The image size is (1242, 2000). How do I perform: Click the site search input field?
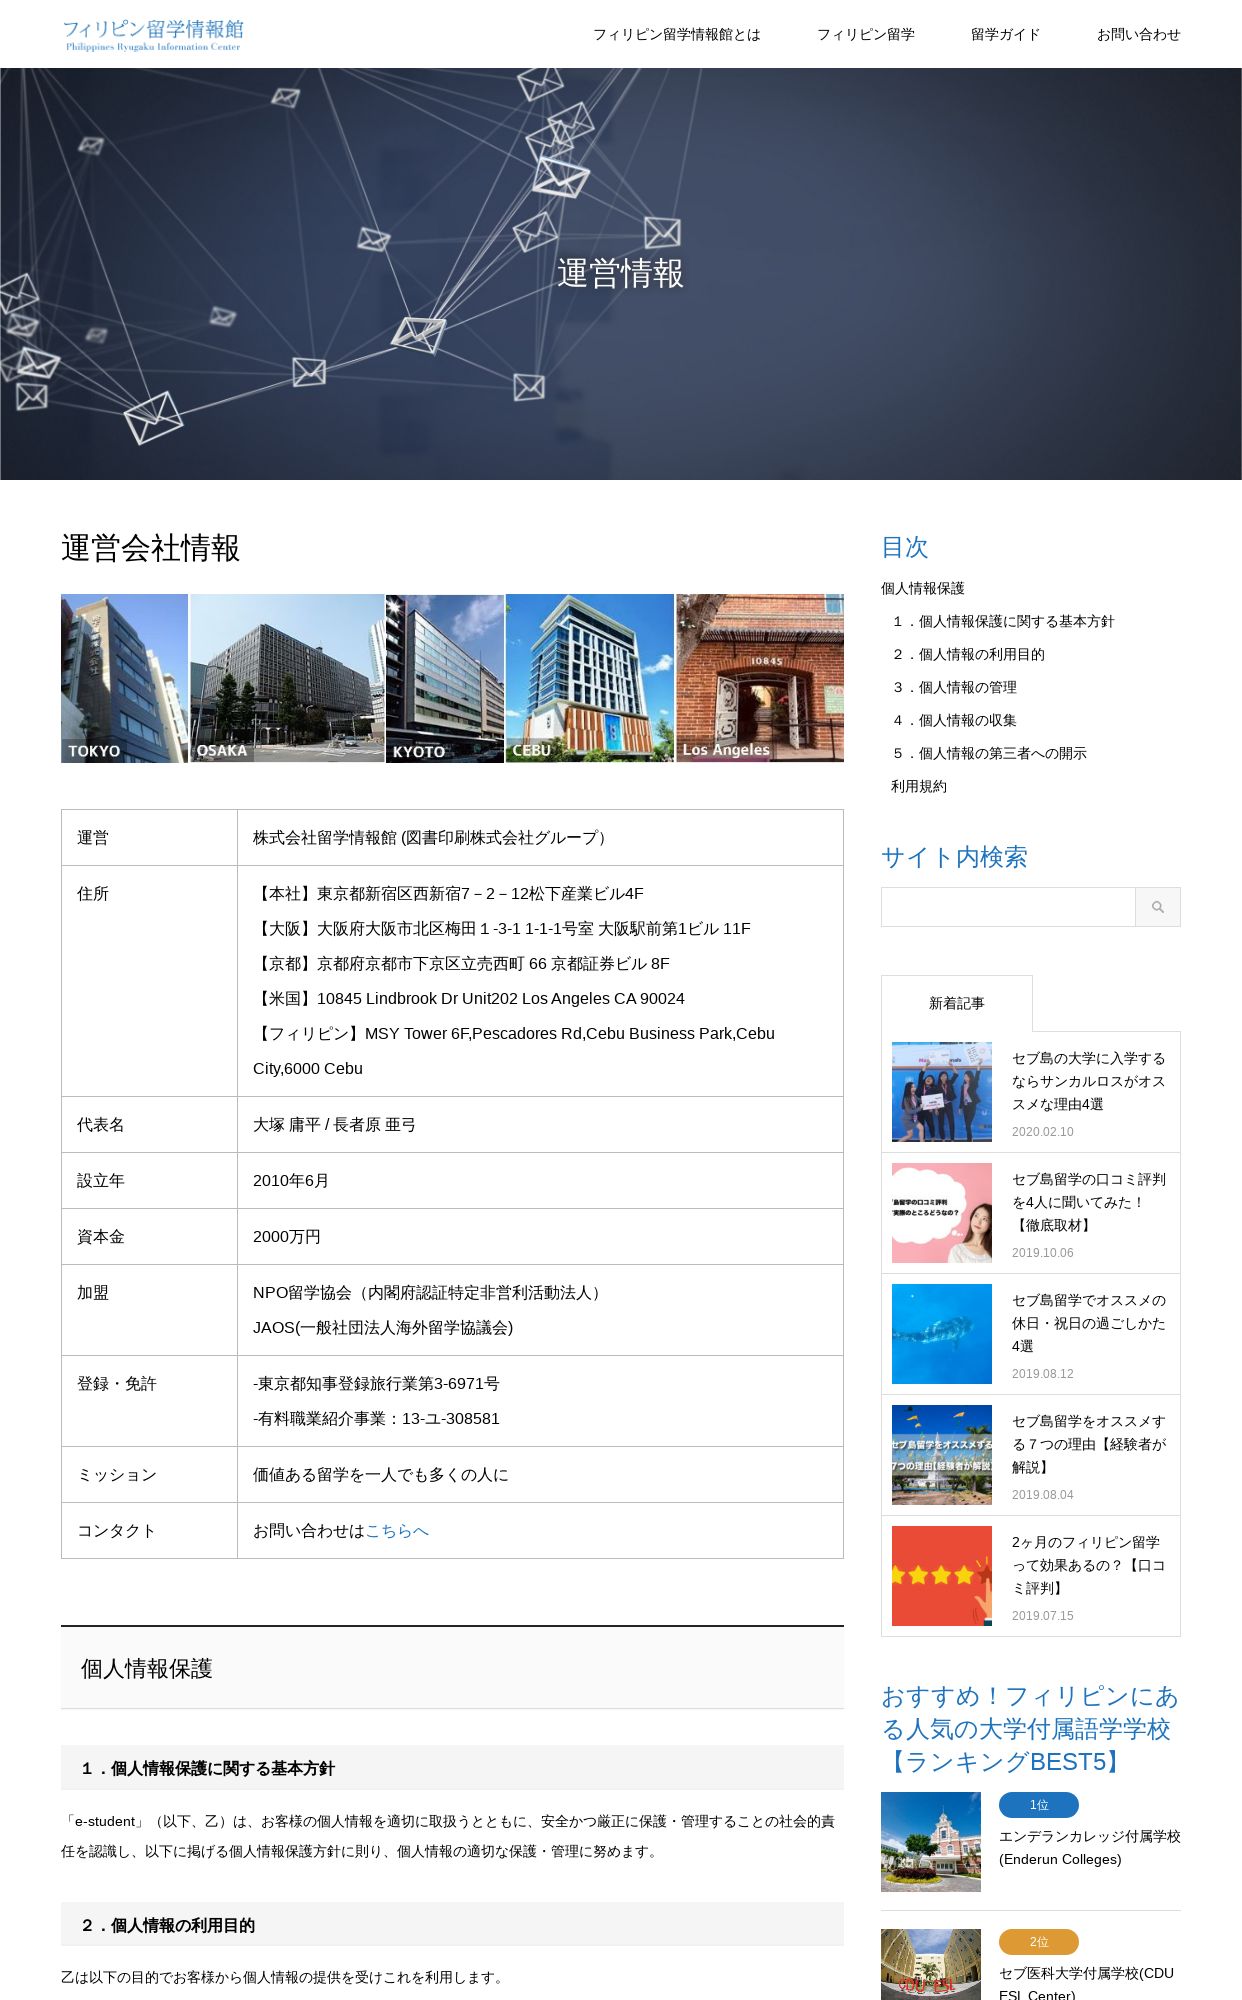1008,907
